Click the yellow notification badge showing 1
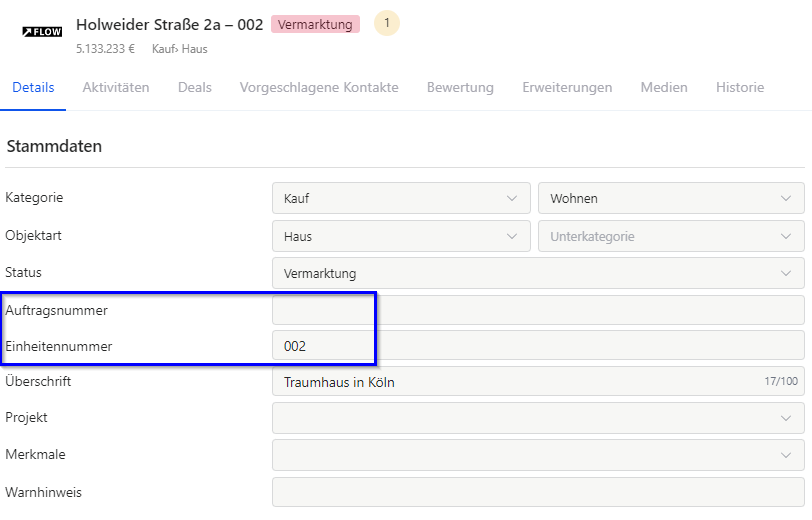Image resolution: width=812 pixels, height=520 pixels. pos(387,23)
